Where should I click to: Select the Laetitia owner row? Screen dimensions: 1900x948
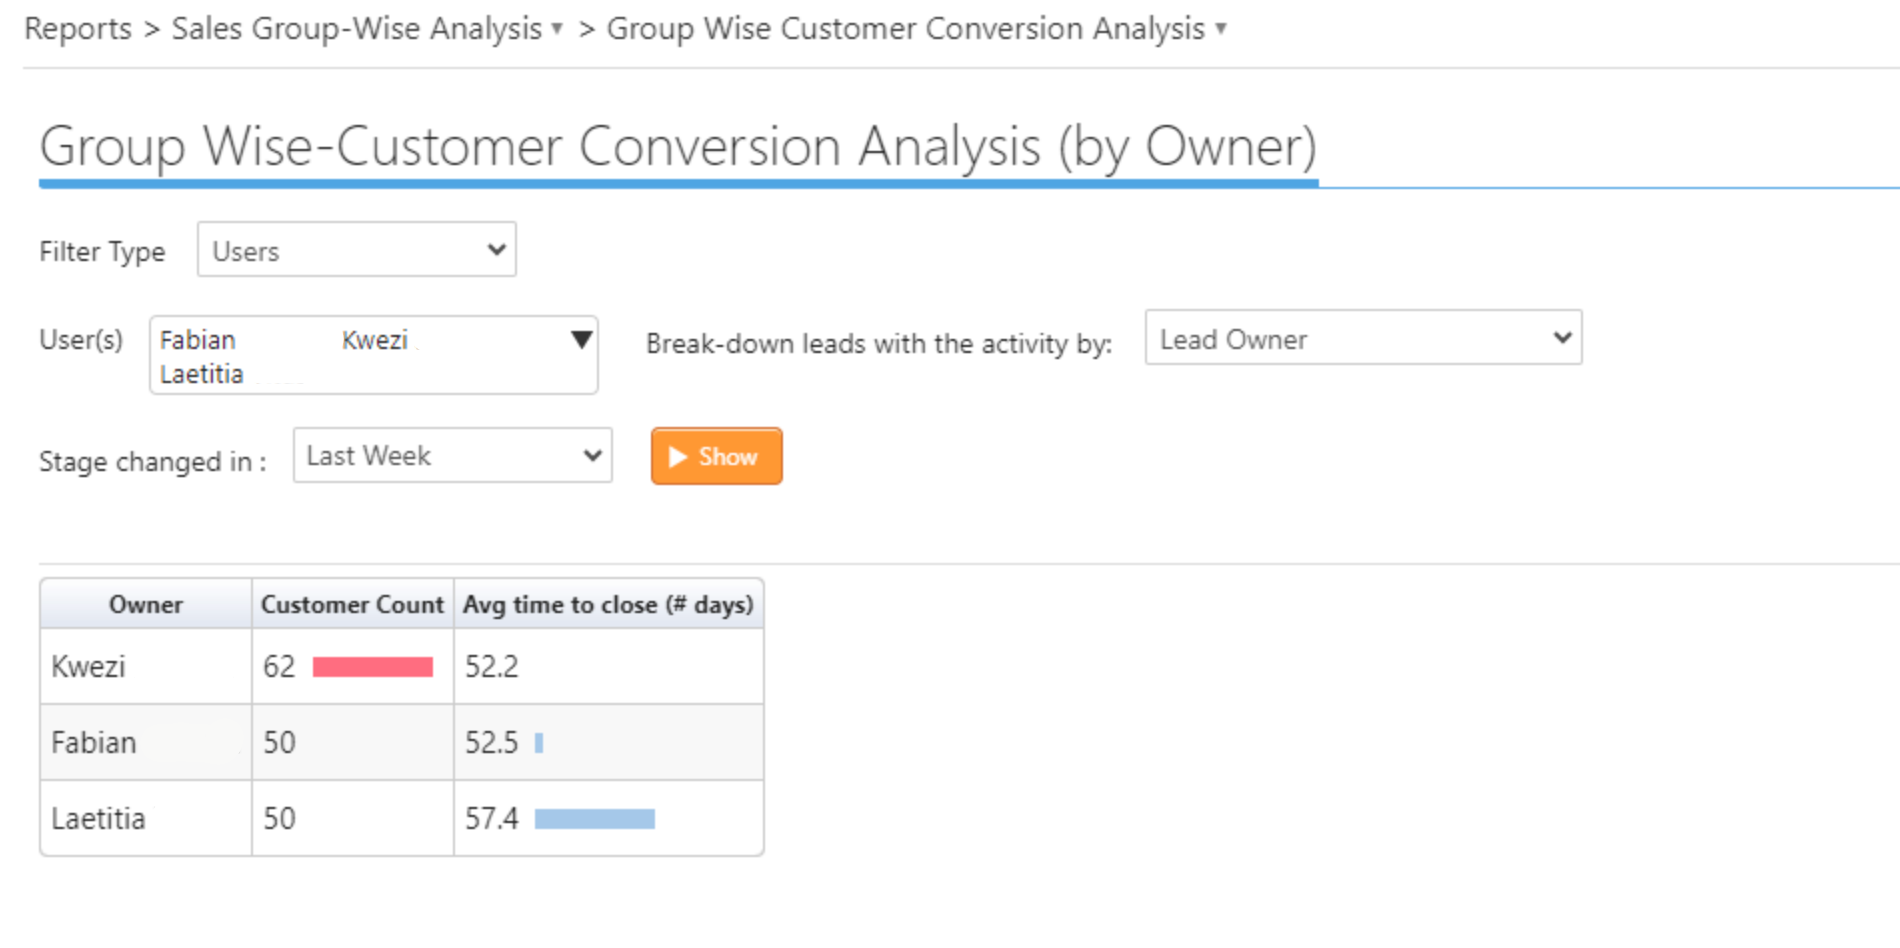[x=99, y=819]
